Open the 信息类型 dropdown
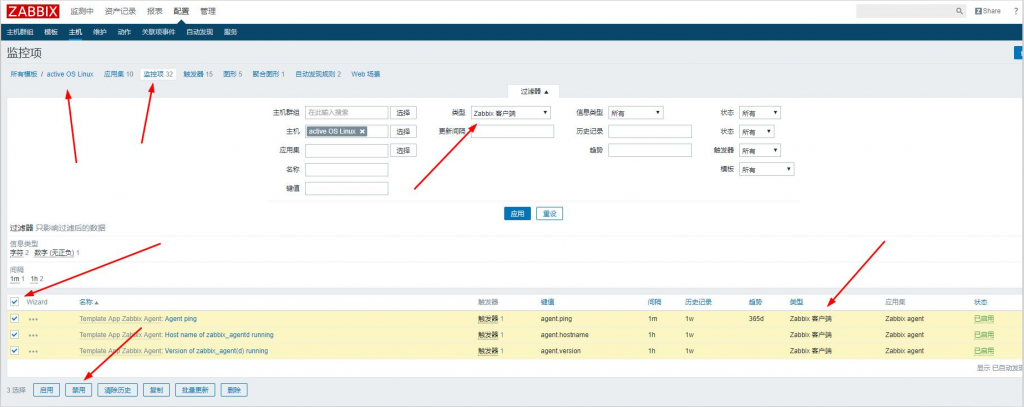The height and width of the screenshot is (407, 1024). coord(636,113)
